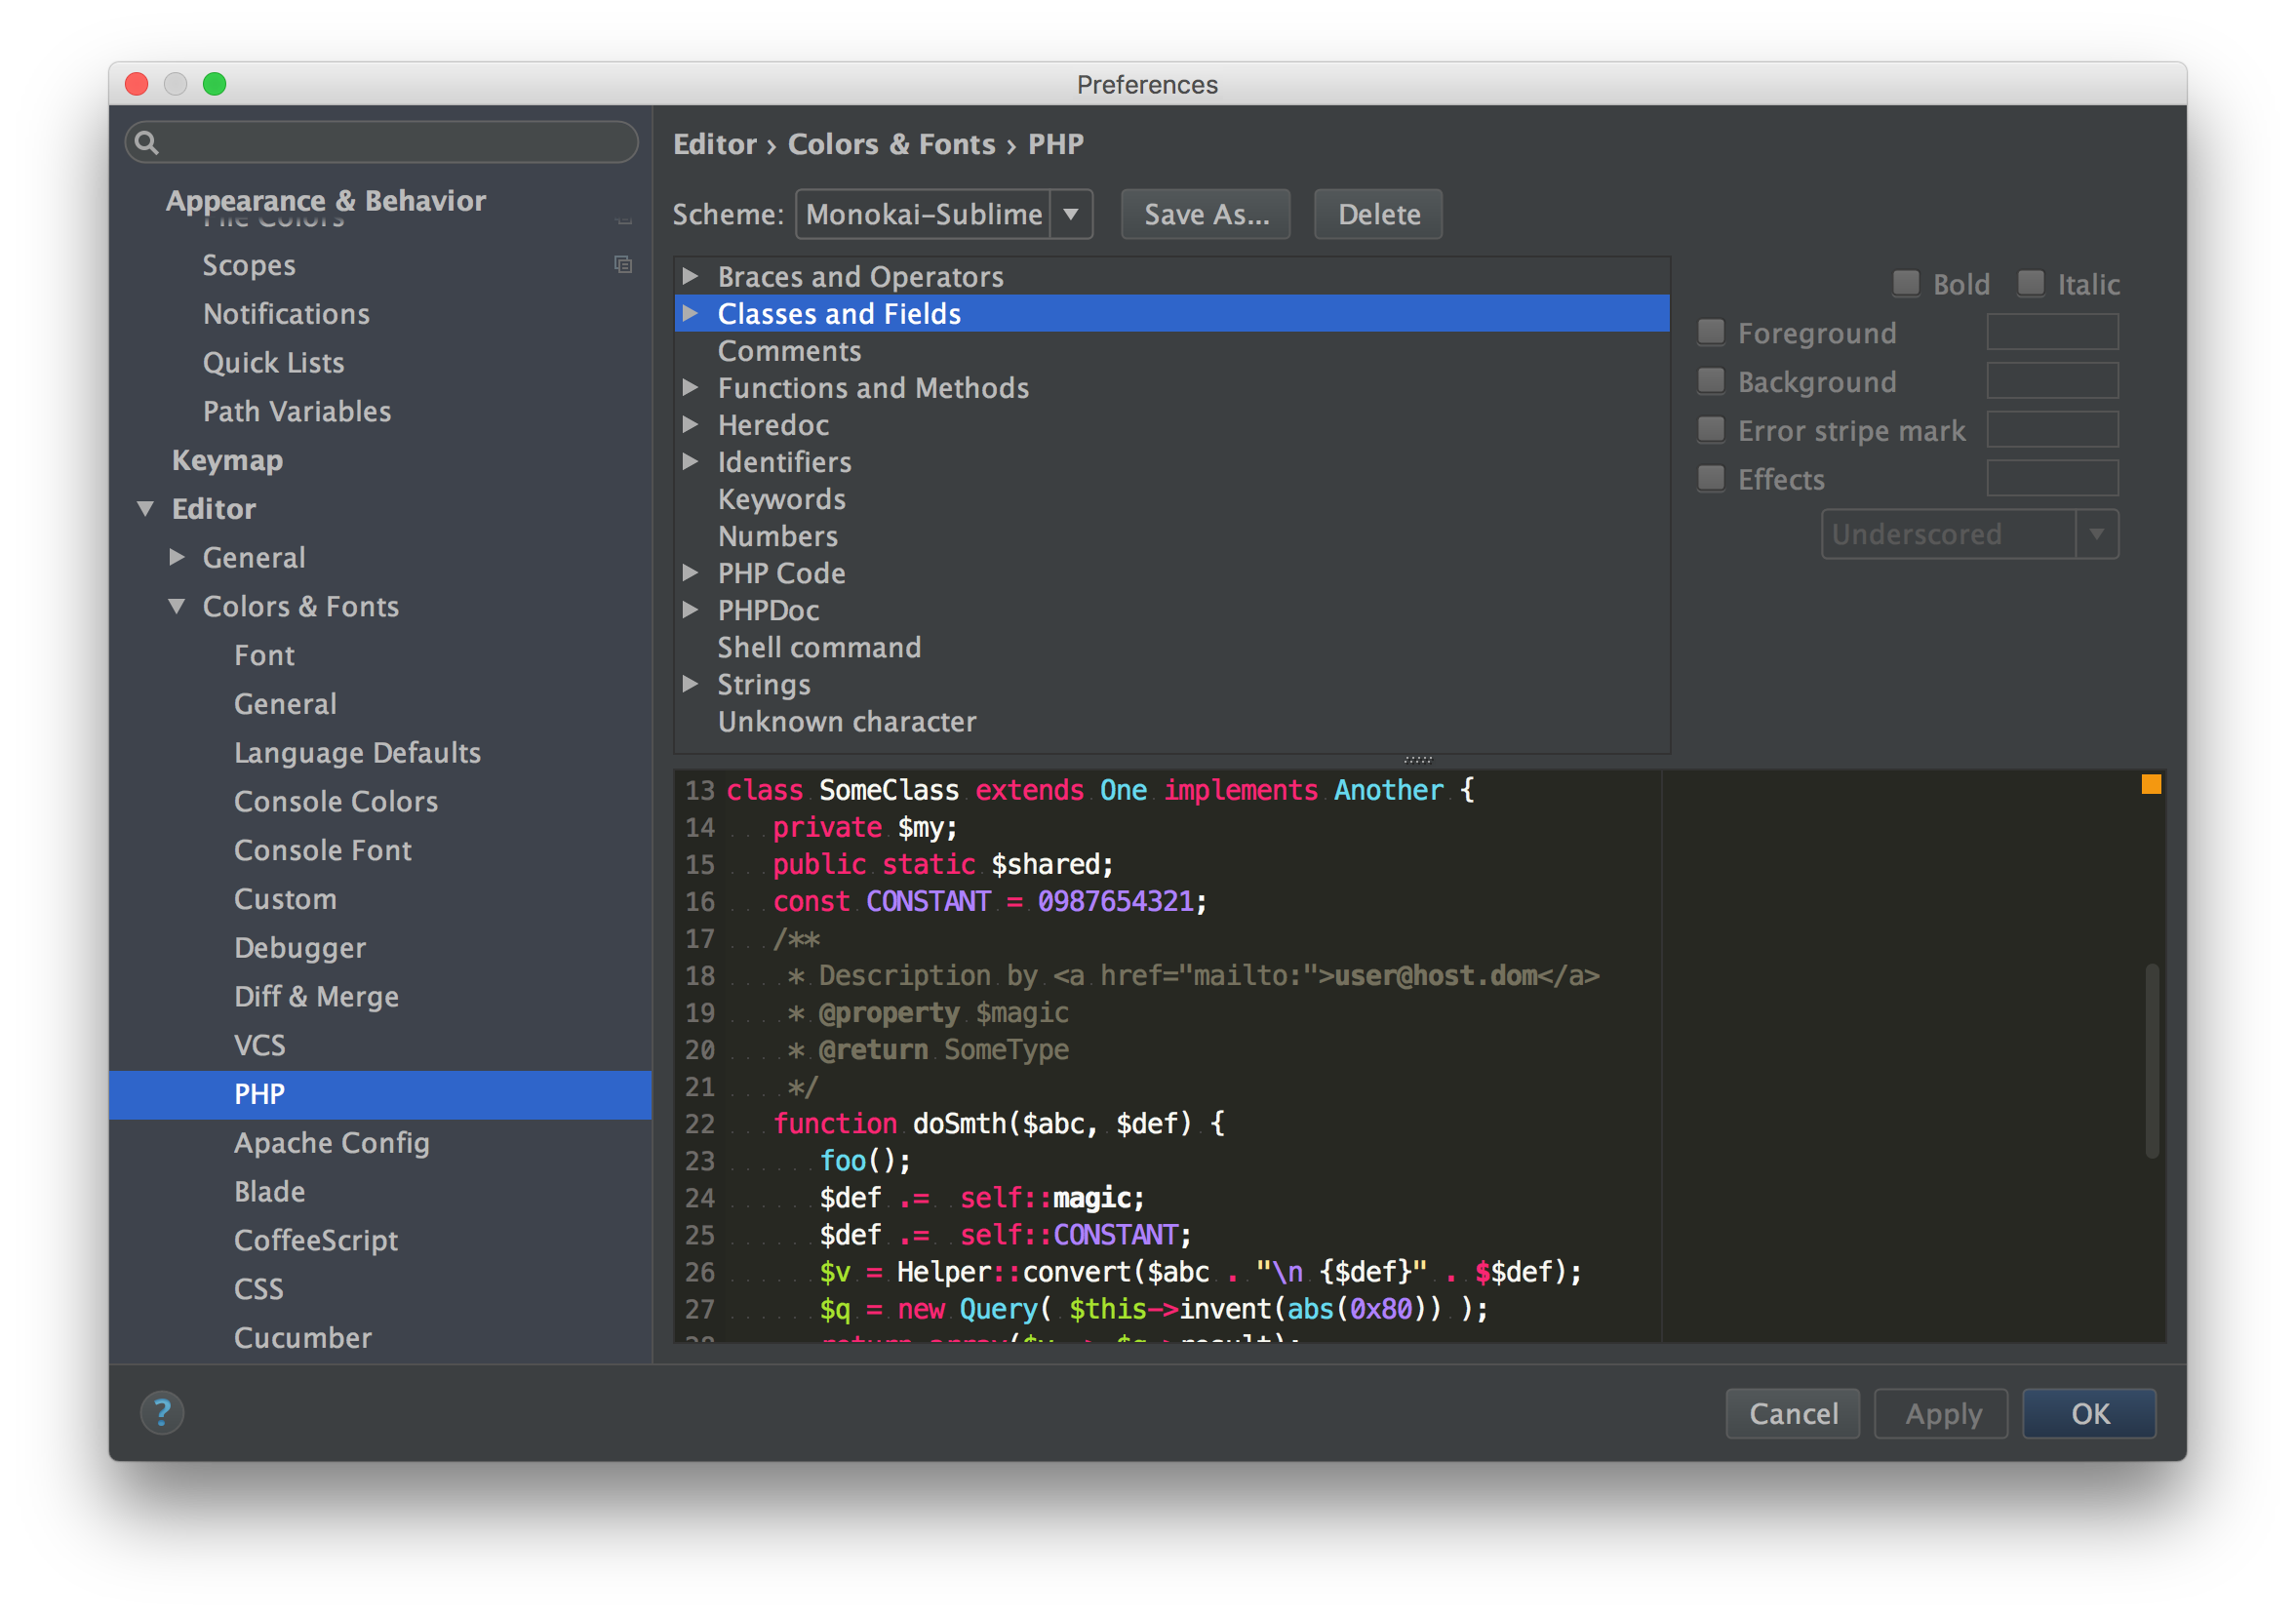2296x1617 pixels.
Task: Click the search magnifier icon
Action: 147,142
